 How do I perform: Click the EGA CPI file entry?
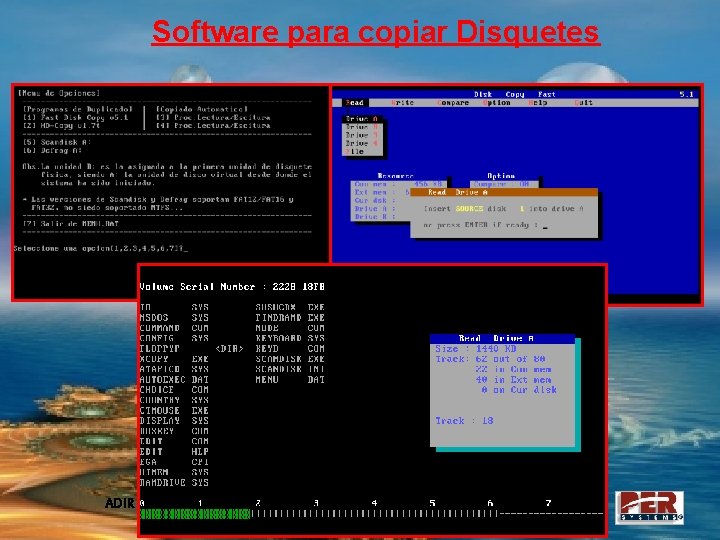pyautogui.click(x=174, y=462)
